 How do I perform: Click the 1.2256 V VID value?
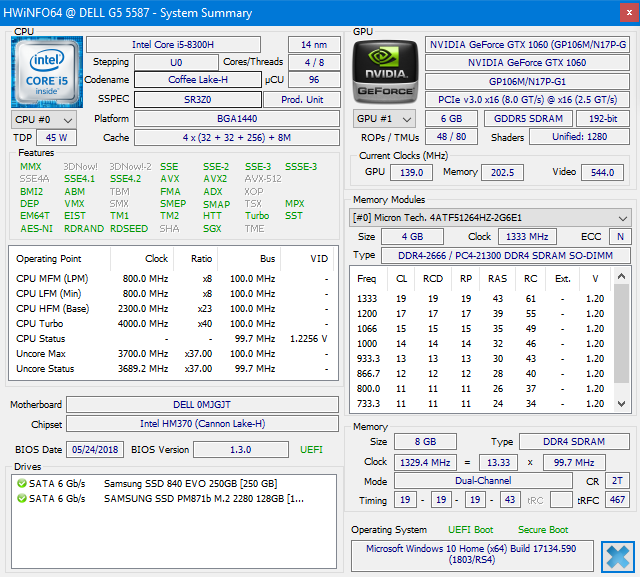309,339
